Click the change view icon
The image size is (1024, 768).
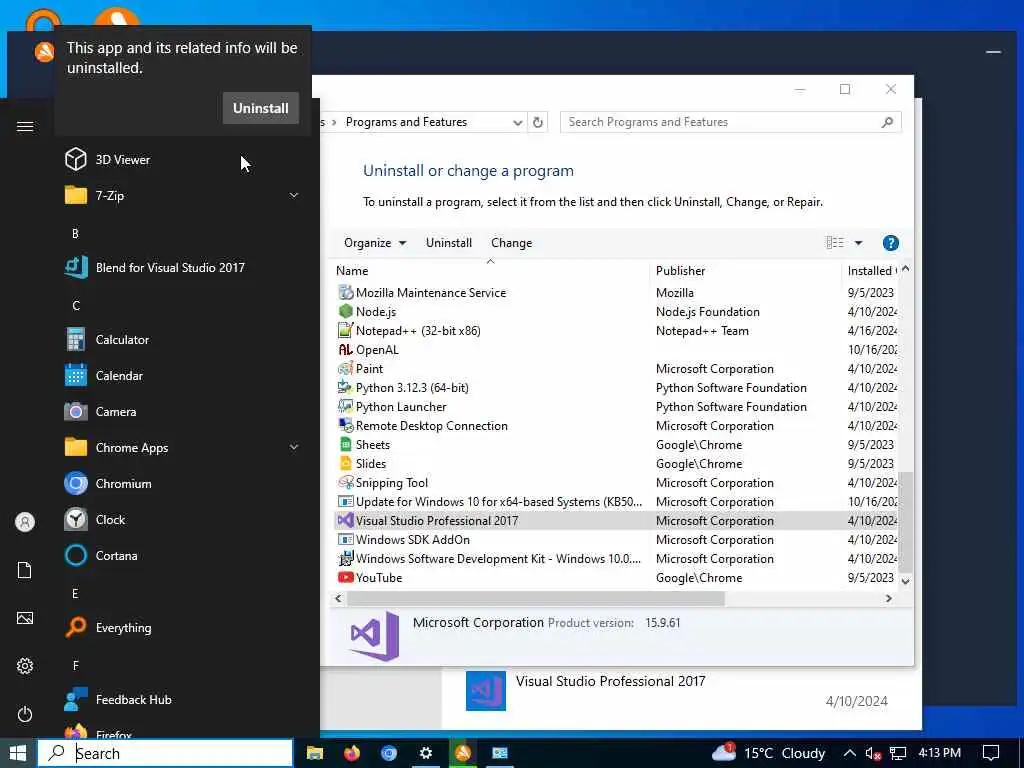coord(835,243)
